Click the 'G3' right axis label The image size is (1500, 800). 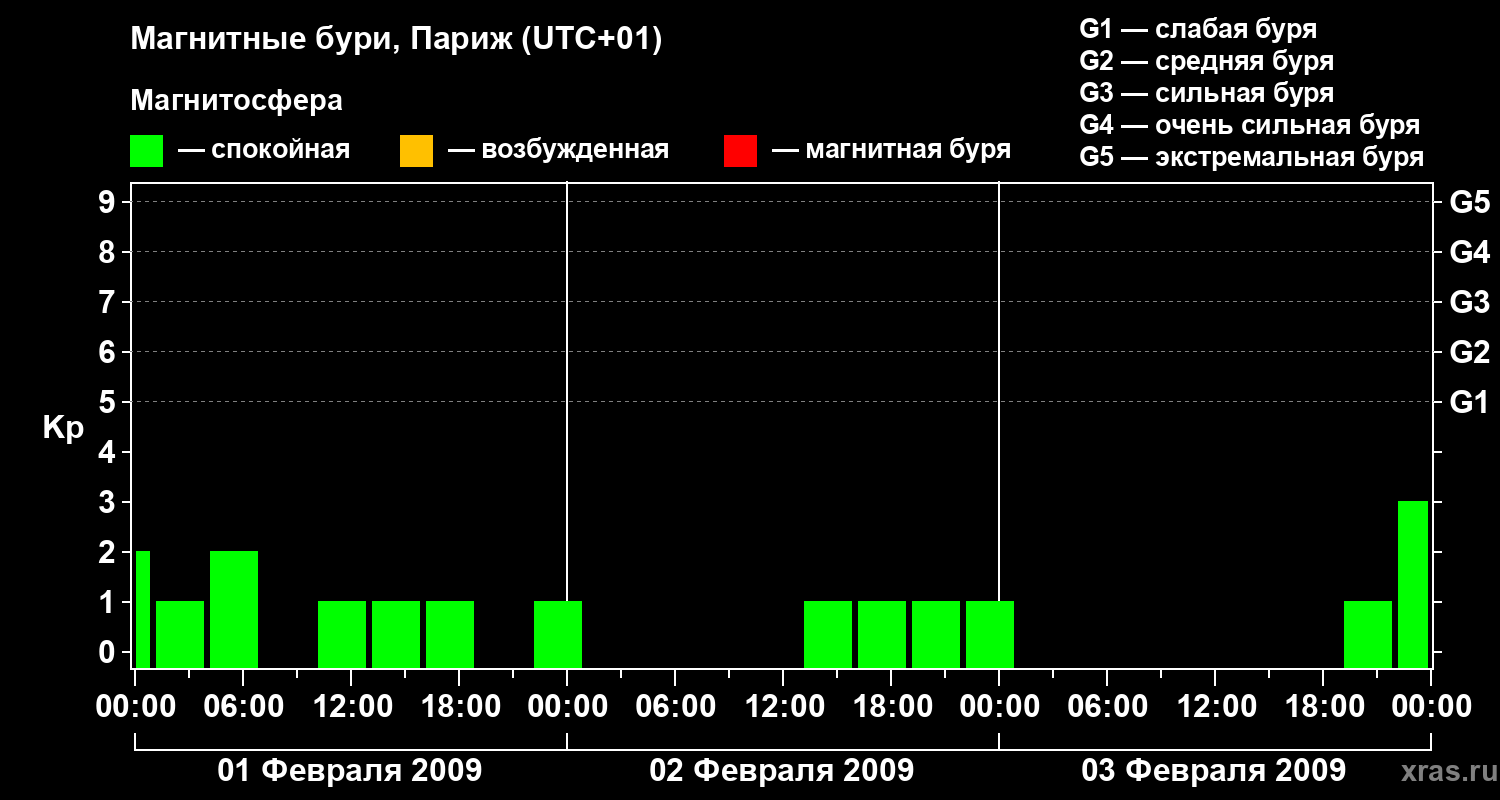1469,302
